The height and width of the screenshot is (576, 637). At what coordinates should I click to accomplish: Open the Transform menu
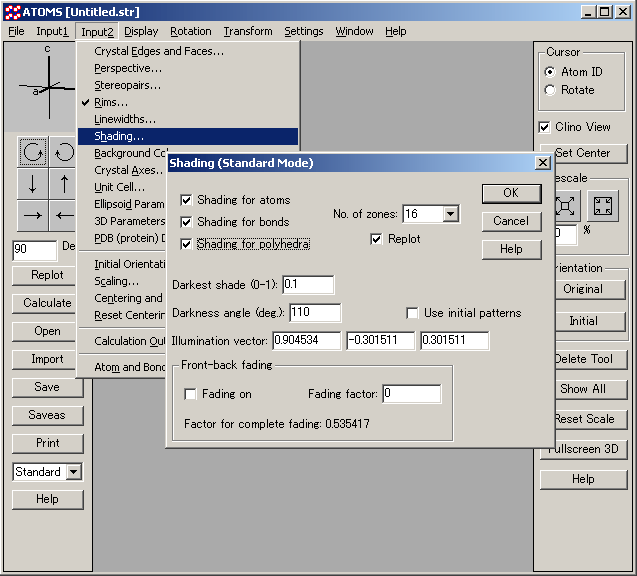point(247,31)
